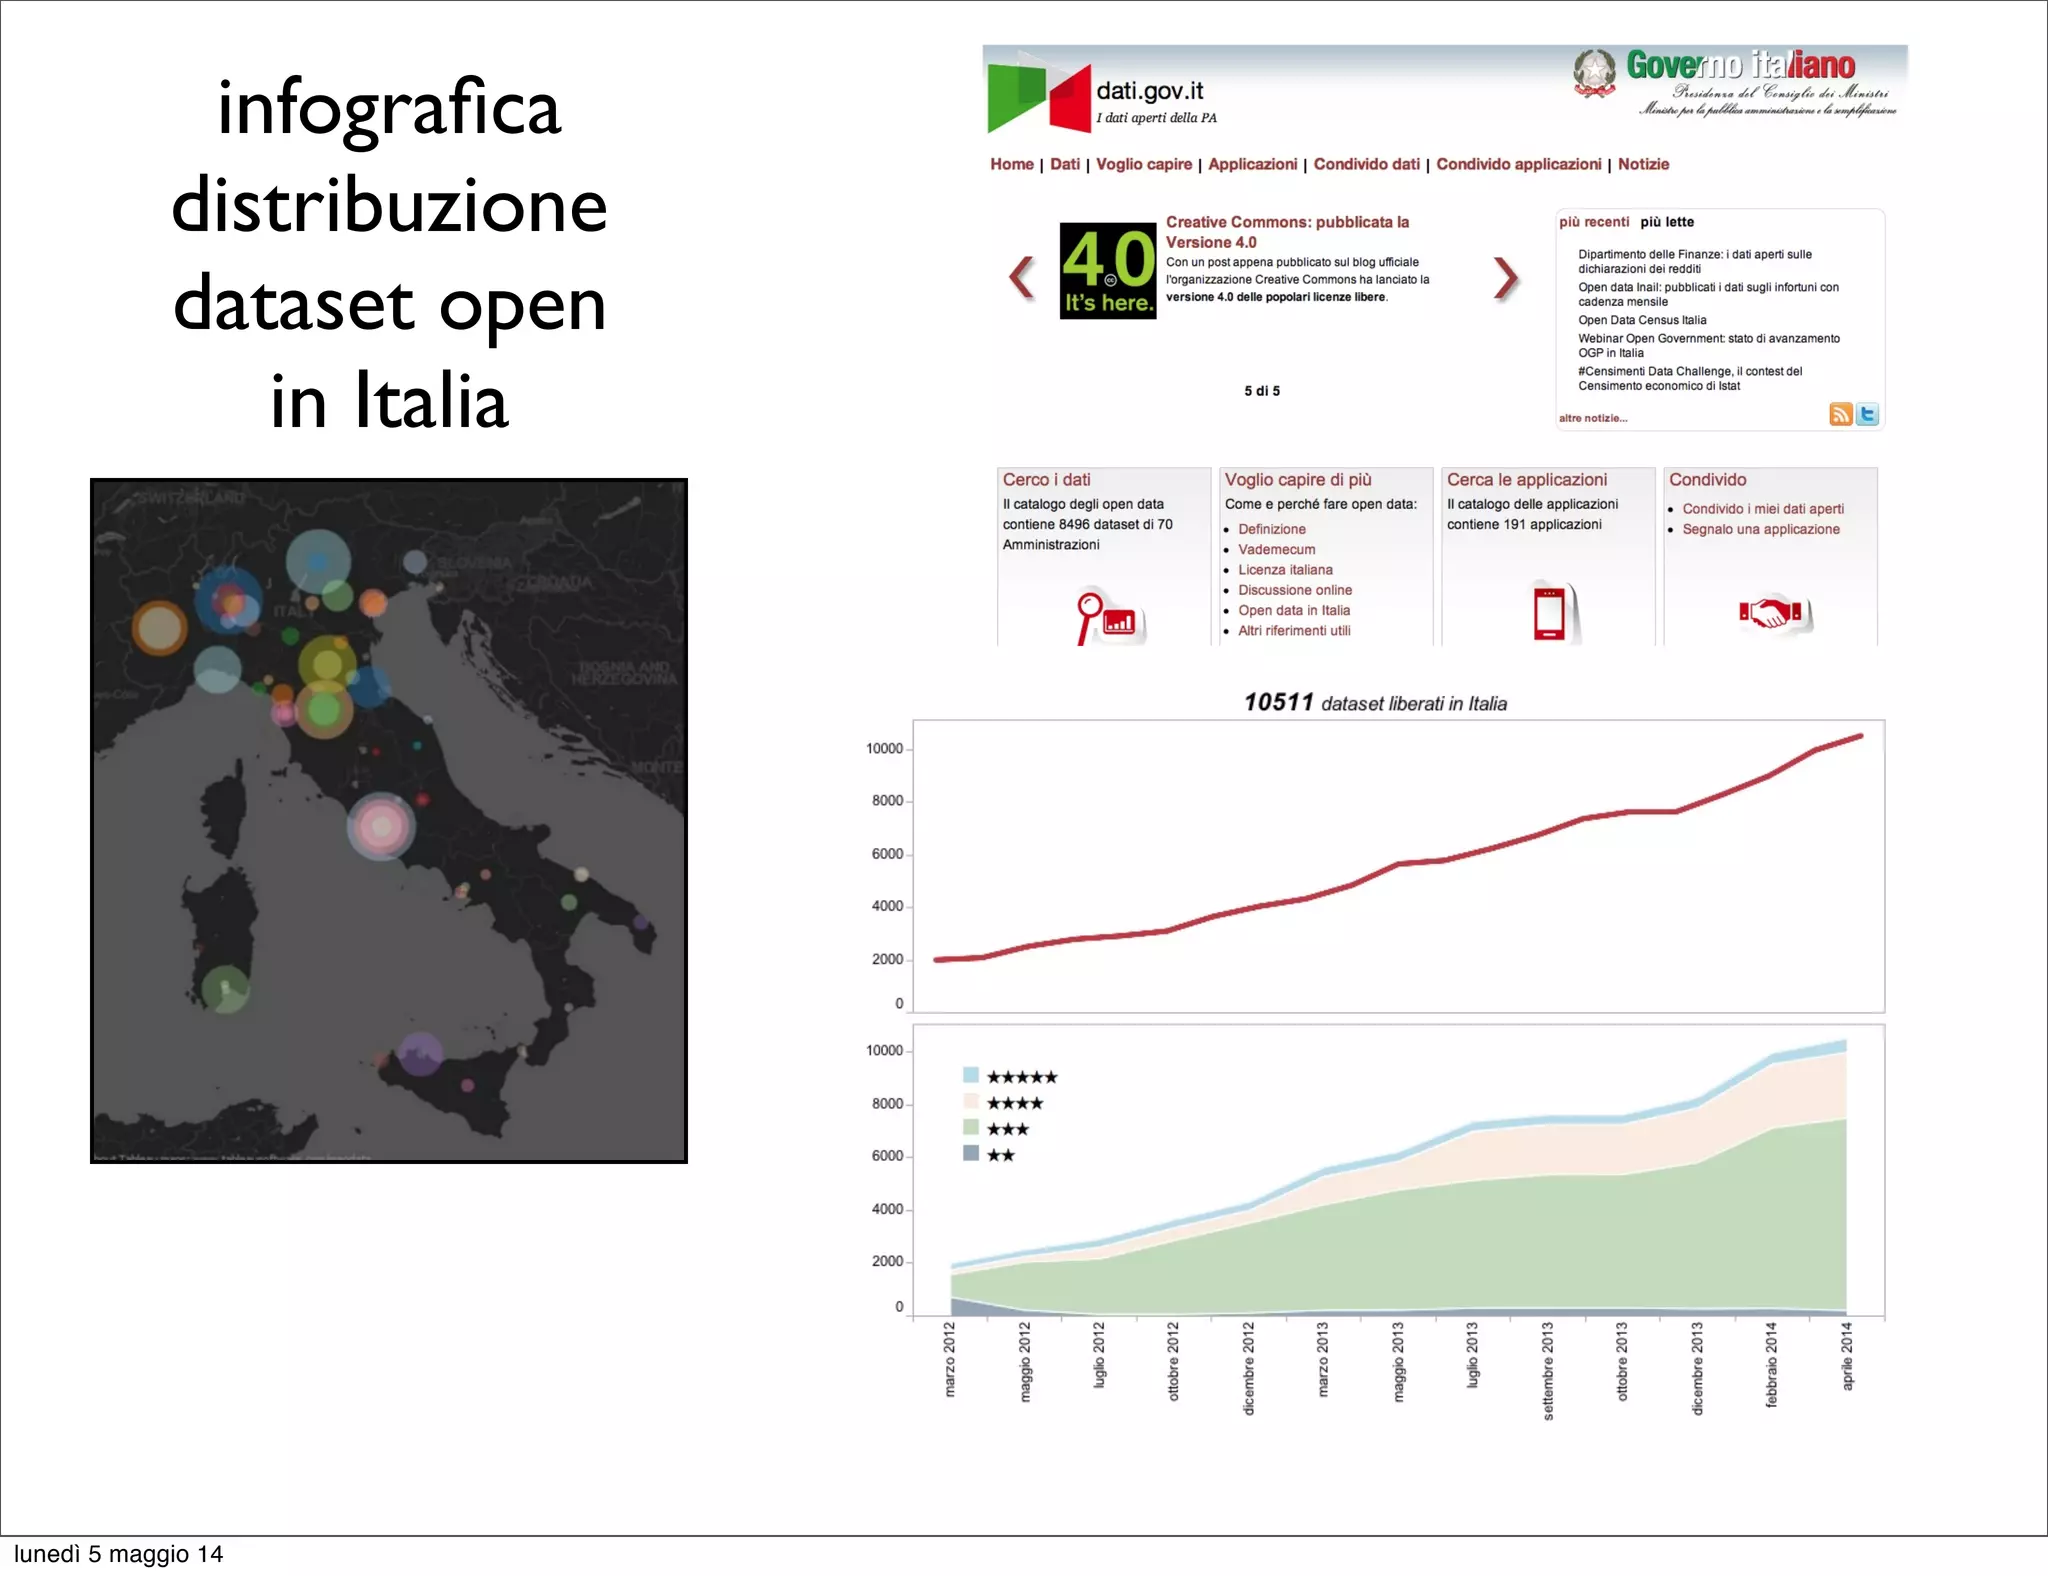Click the altre notizie link
Viewport: 2048px width, 1576px height.
[x=1593, y=418]
